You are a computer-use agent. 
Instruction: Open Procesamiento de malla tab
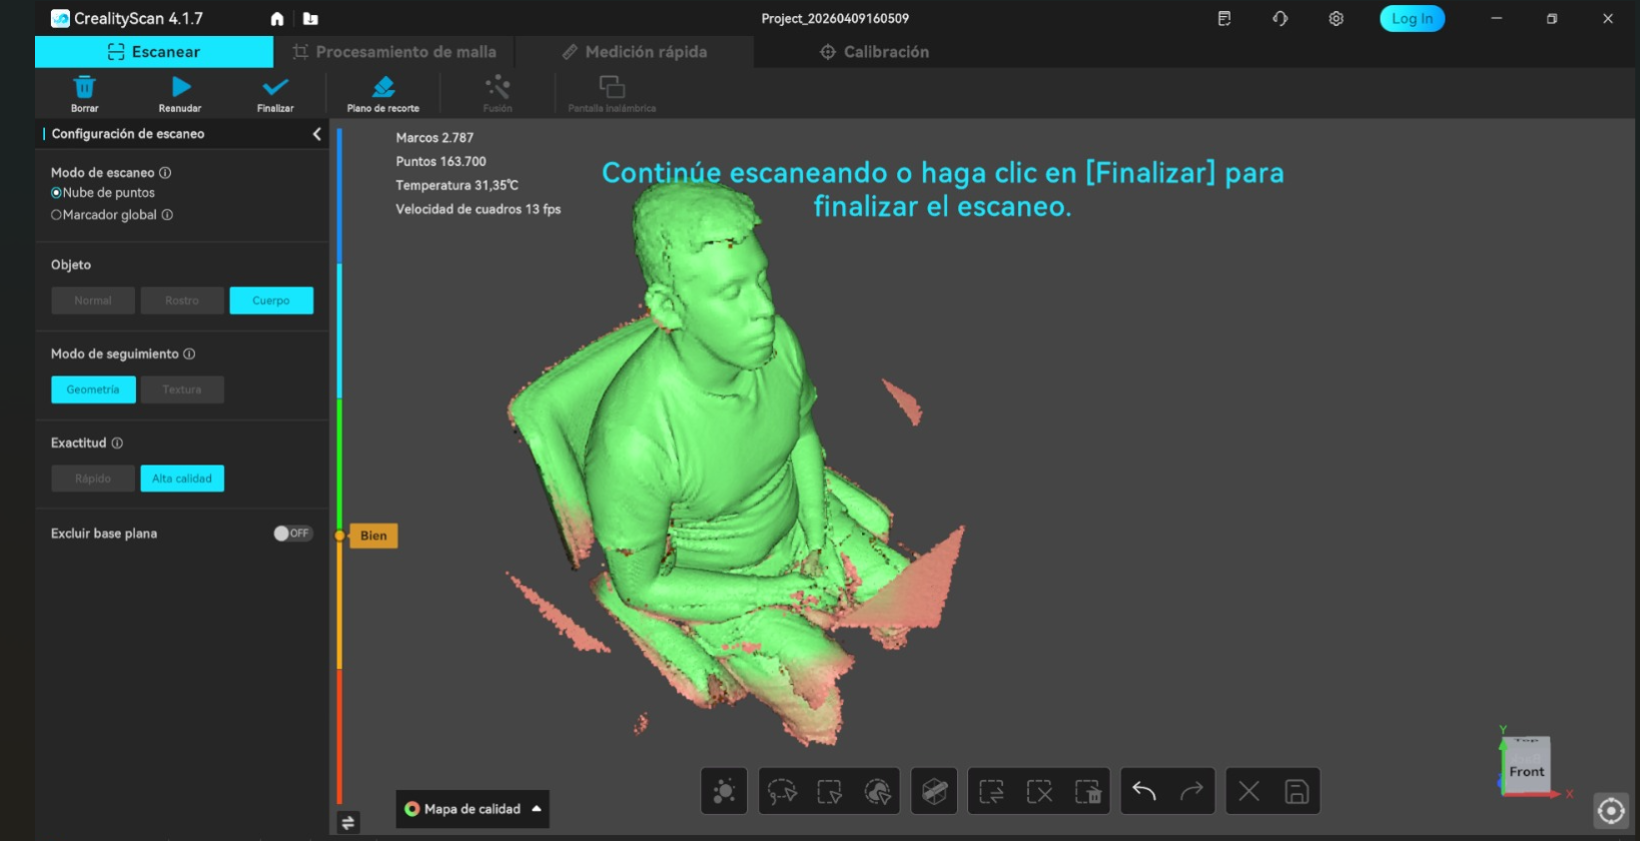pos(394,52)
